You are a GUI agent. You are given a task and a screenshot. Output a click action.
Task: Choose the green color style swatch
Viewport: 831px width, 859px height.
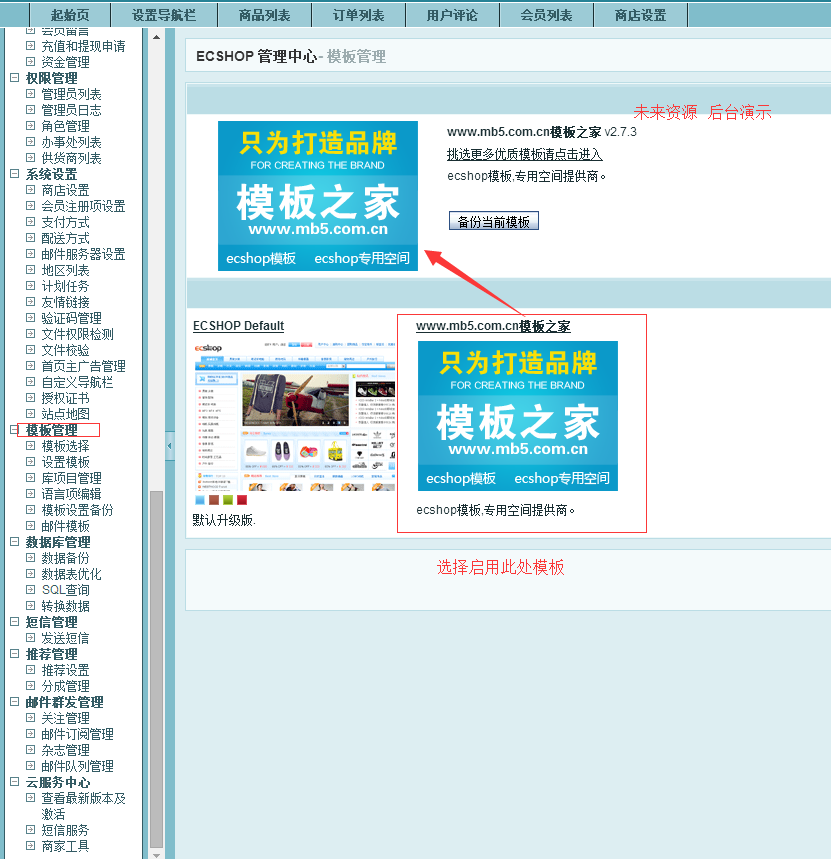click(x=228, y=500)
